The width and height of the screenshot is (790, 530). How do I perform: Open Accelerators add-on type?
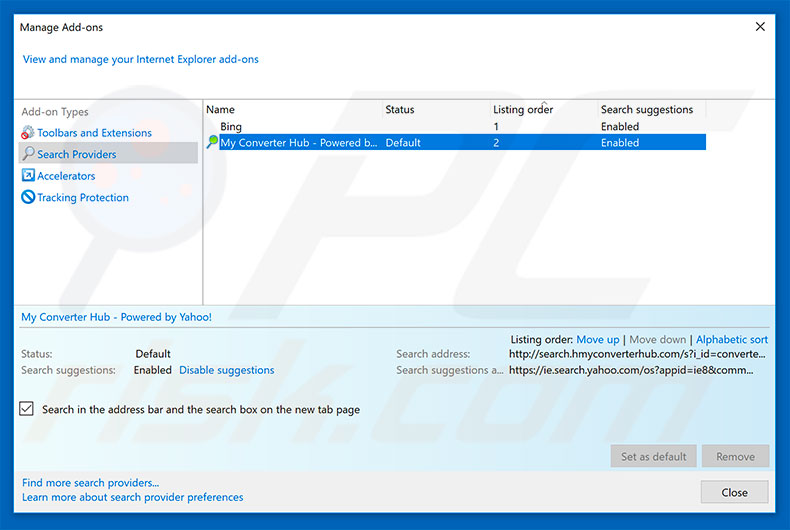[66, 176]
